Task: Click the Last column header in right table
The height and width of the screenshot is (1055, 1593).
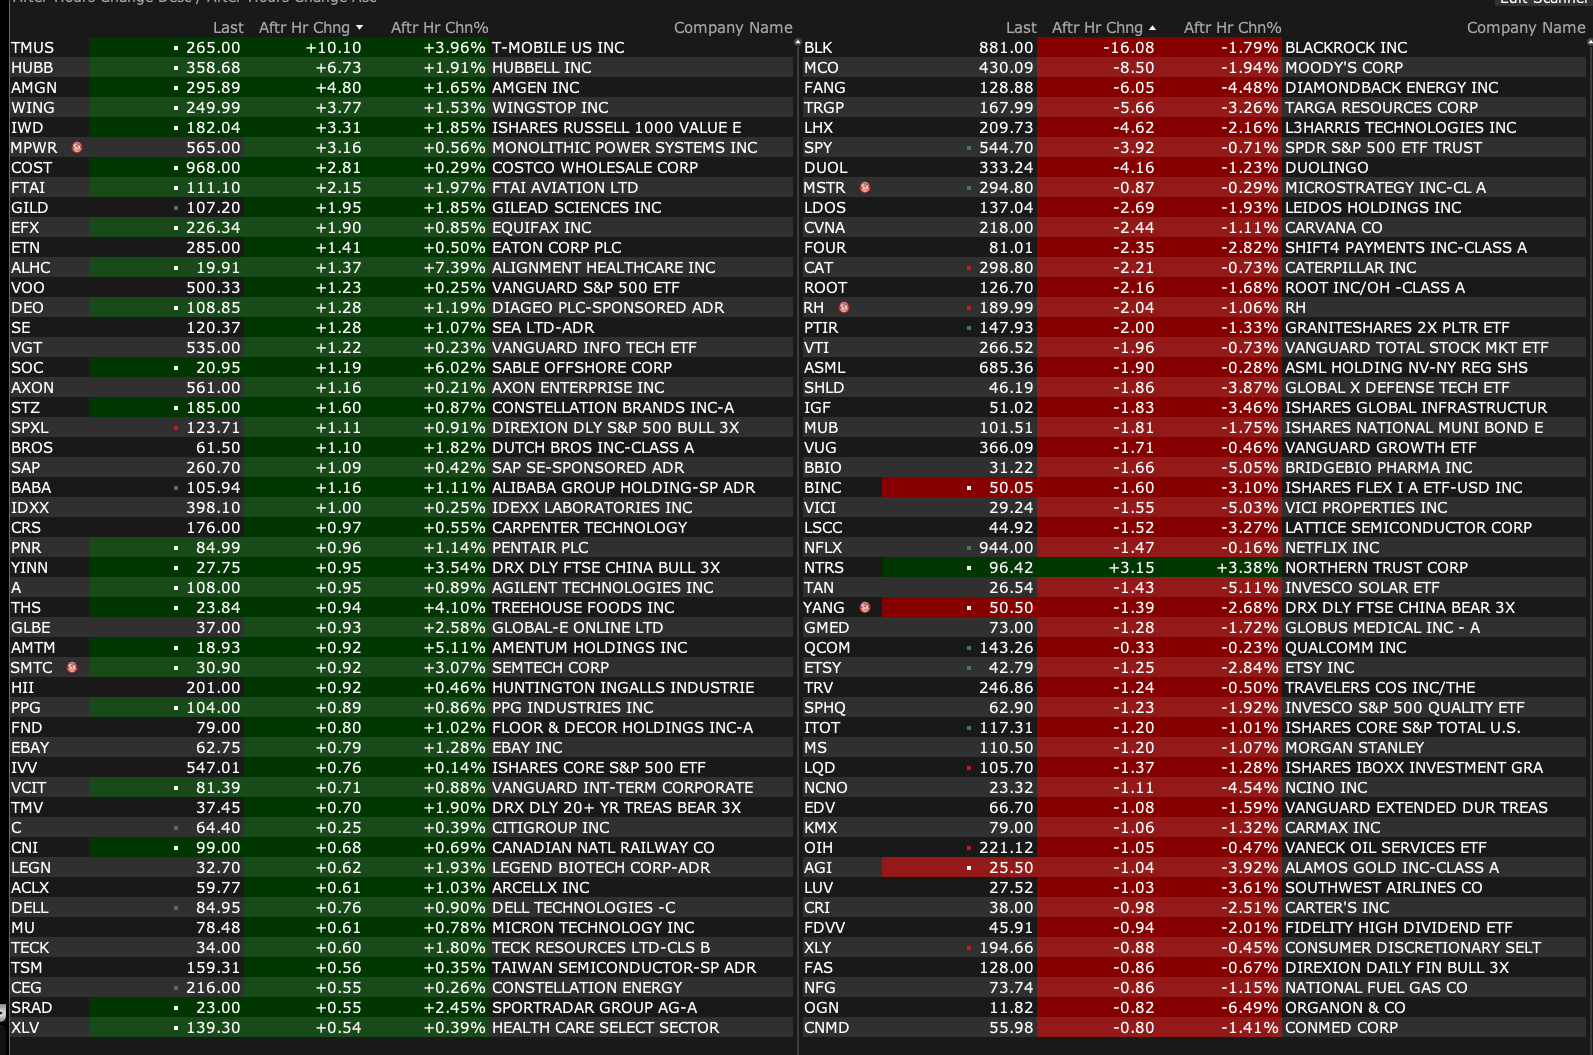Action: [x=1021, y=28]
